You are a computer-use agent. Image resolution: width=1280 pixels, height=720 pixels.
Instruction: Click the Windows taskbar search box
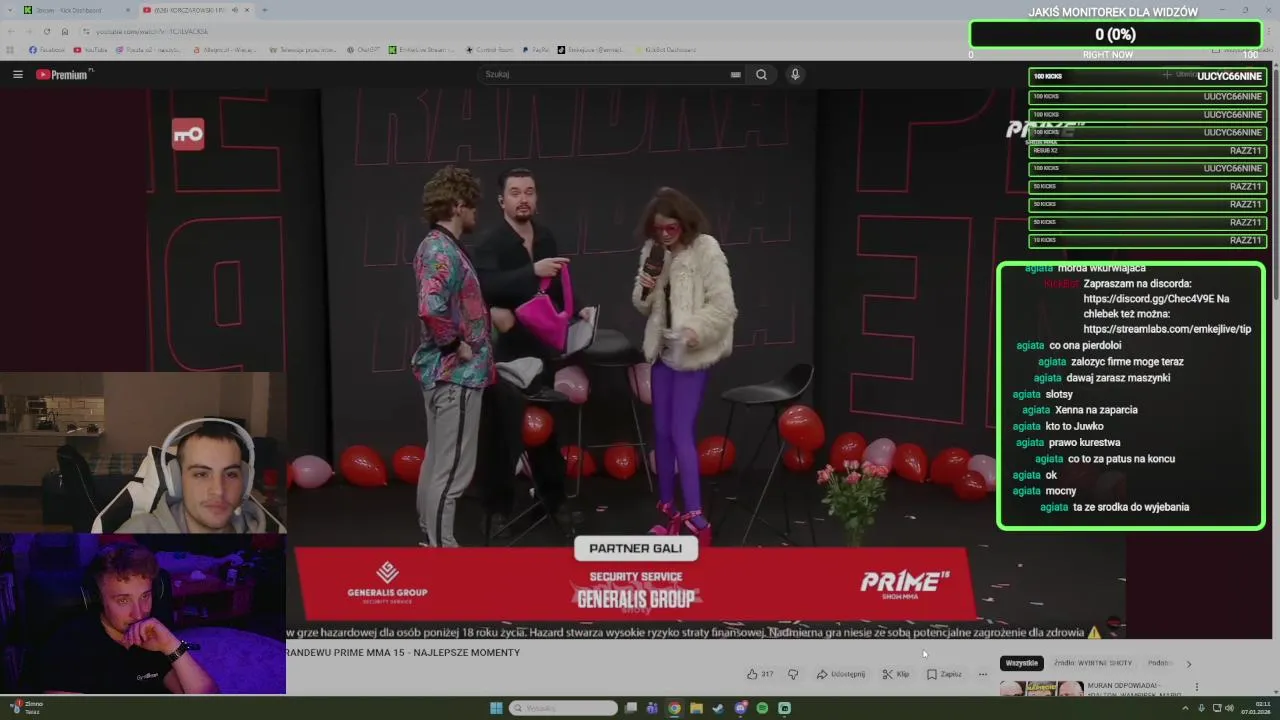(x=563, y=708)
